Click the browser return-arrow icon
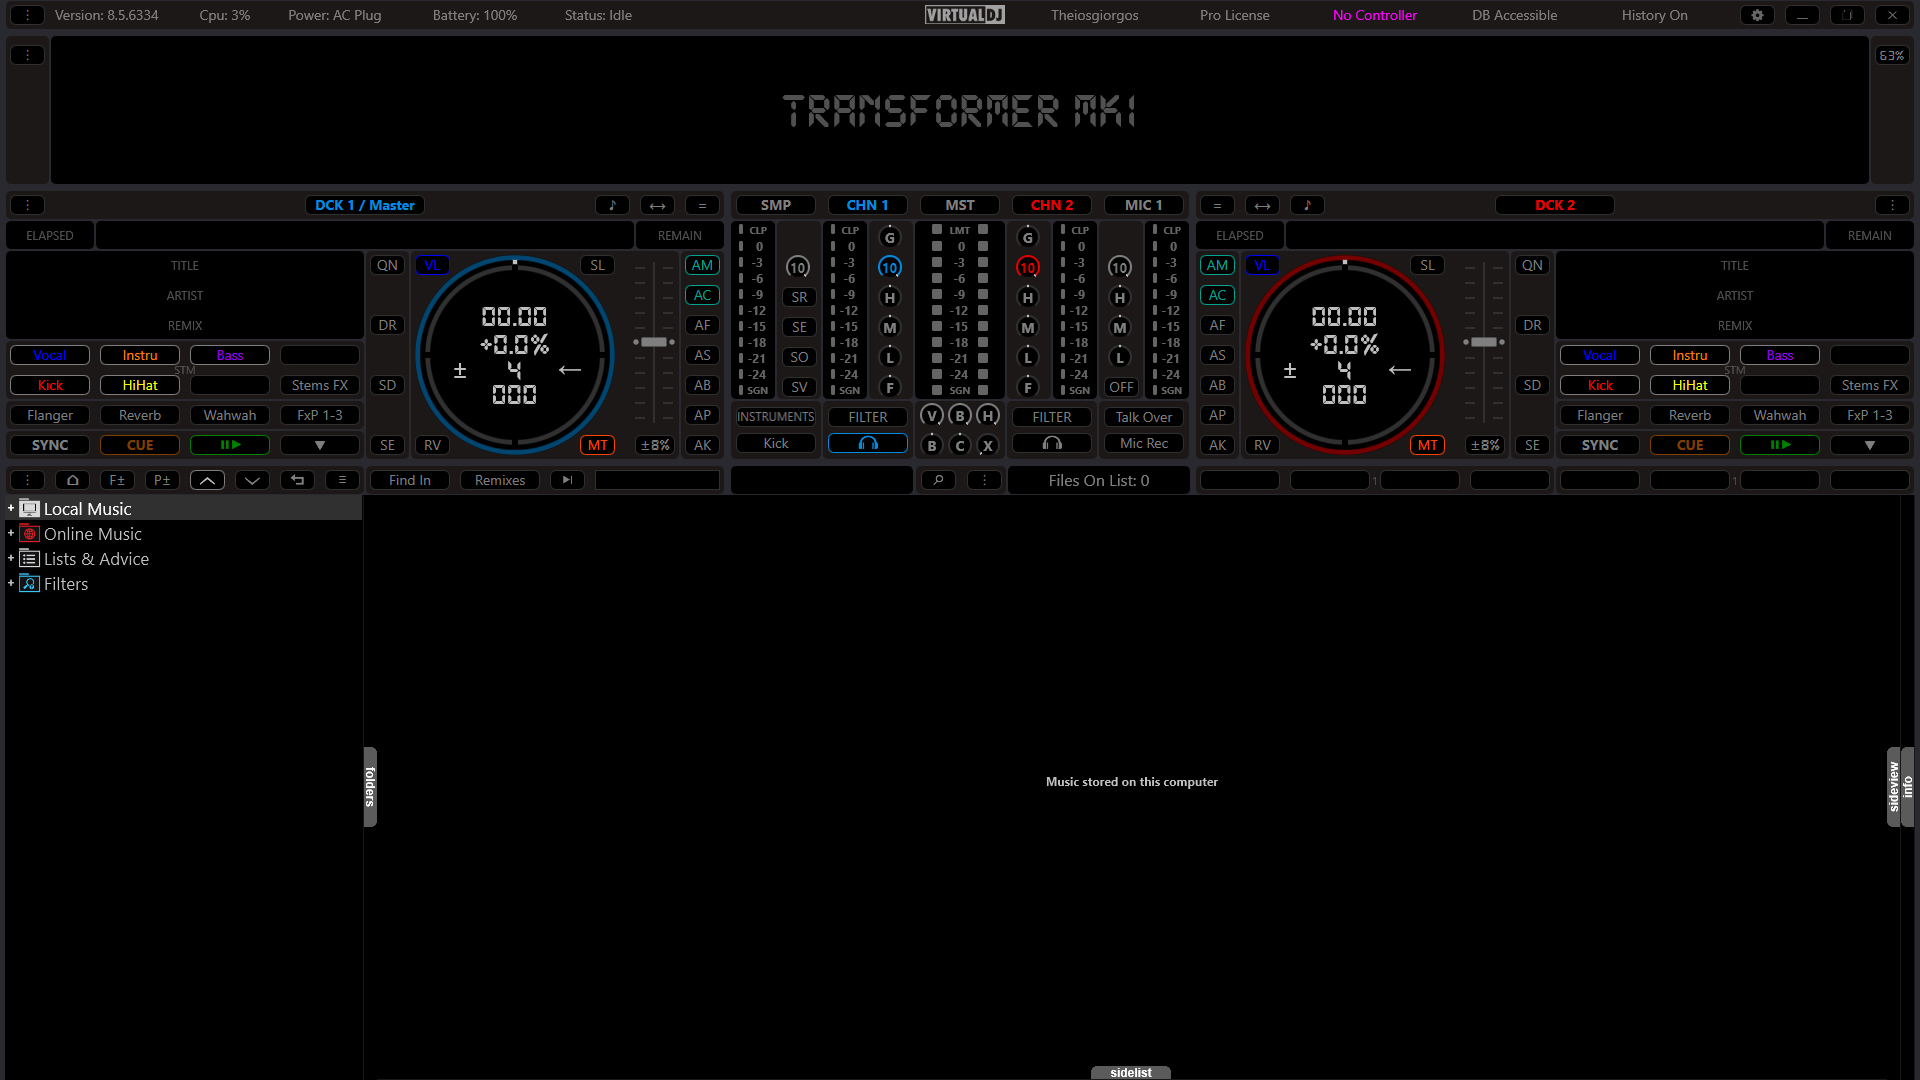 [297, 480]
